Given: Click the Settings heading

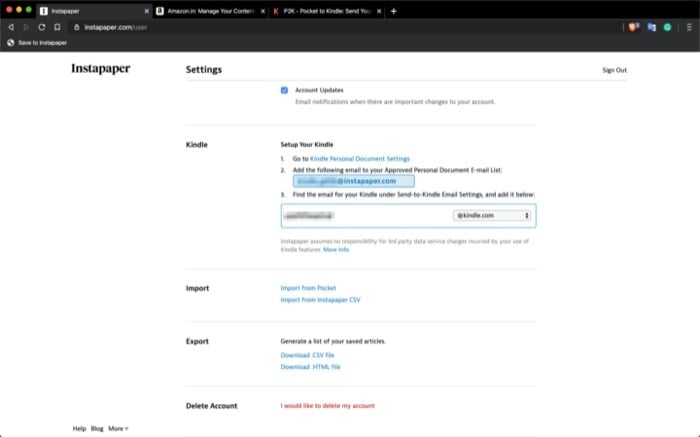Looking at the screenshot, I should tap(204, 70).
